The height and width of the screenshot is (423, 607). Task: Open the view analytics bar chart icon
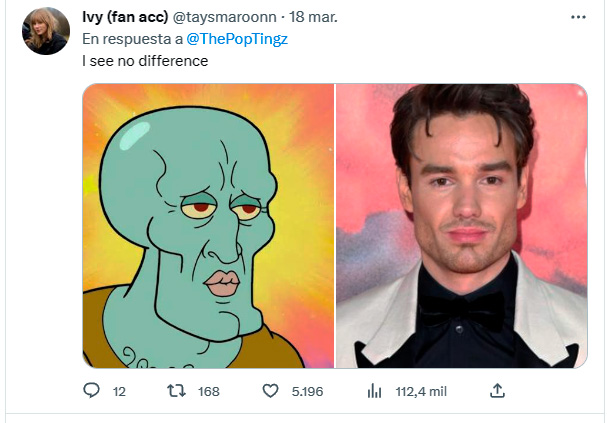[375, 391]
